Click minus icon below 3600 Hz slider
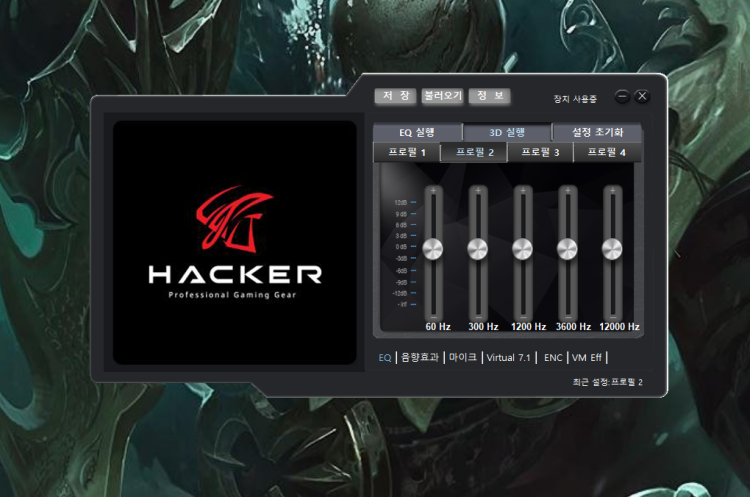The height and width of the screenshot is (497, 750). pyautogui.click(x=568, y=317)
